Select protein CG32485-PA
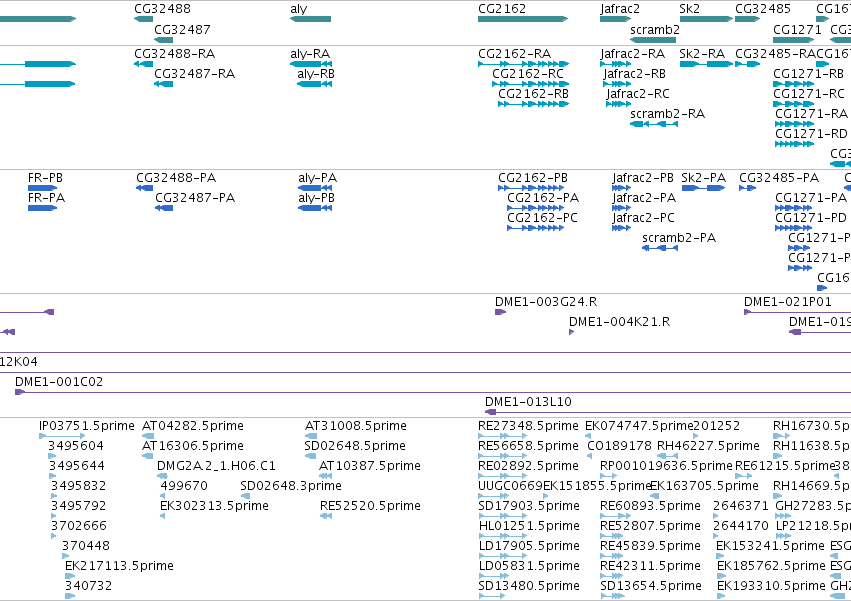Screen dimensions: 851x601 point(748,188)
